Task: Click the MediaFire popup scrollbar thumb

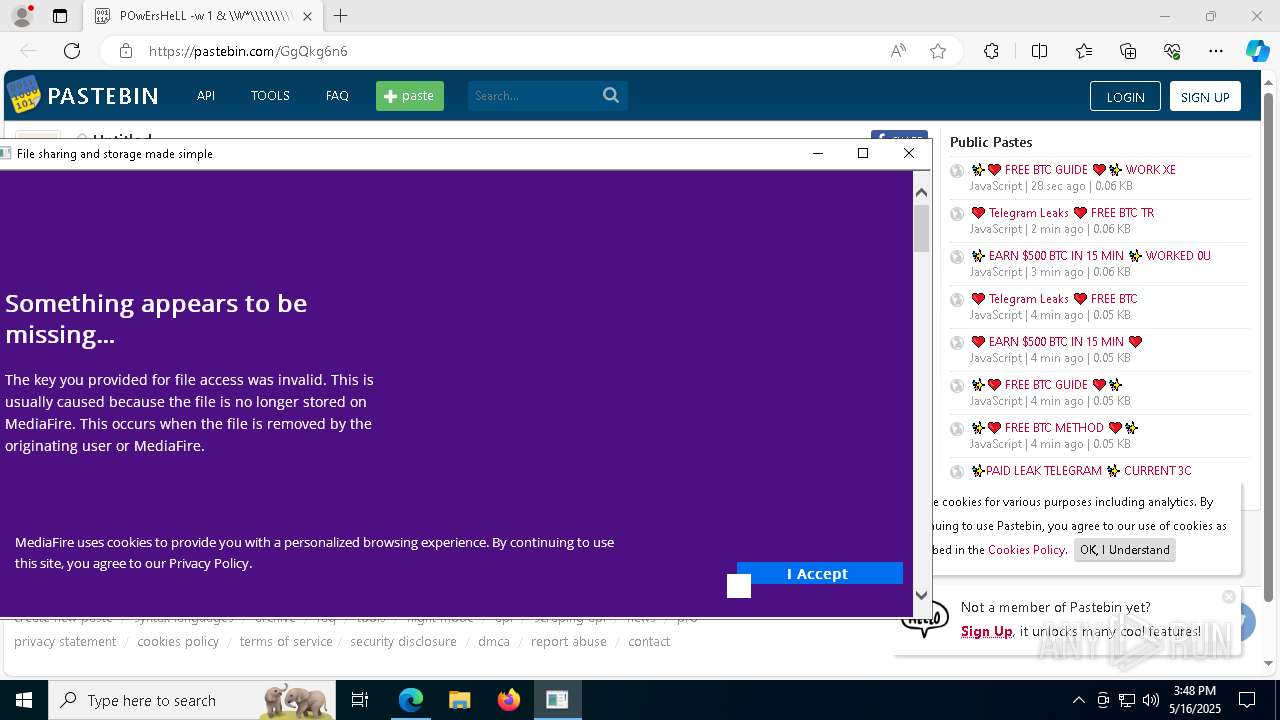Action: pyautogui.click(x=921, y=228)
